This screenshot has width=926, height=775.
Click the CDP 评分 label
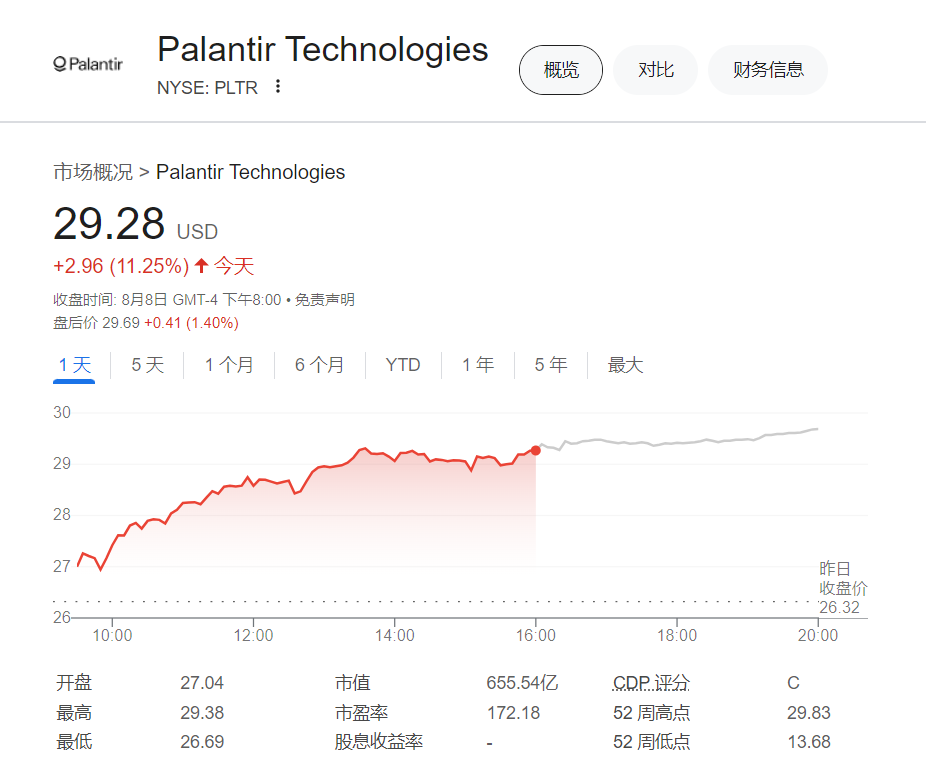point(651,683)
